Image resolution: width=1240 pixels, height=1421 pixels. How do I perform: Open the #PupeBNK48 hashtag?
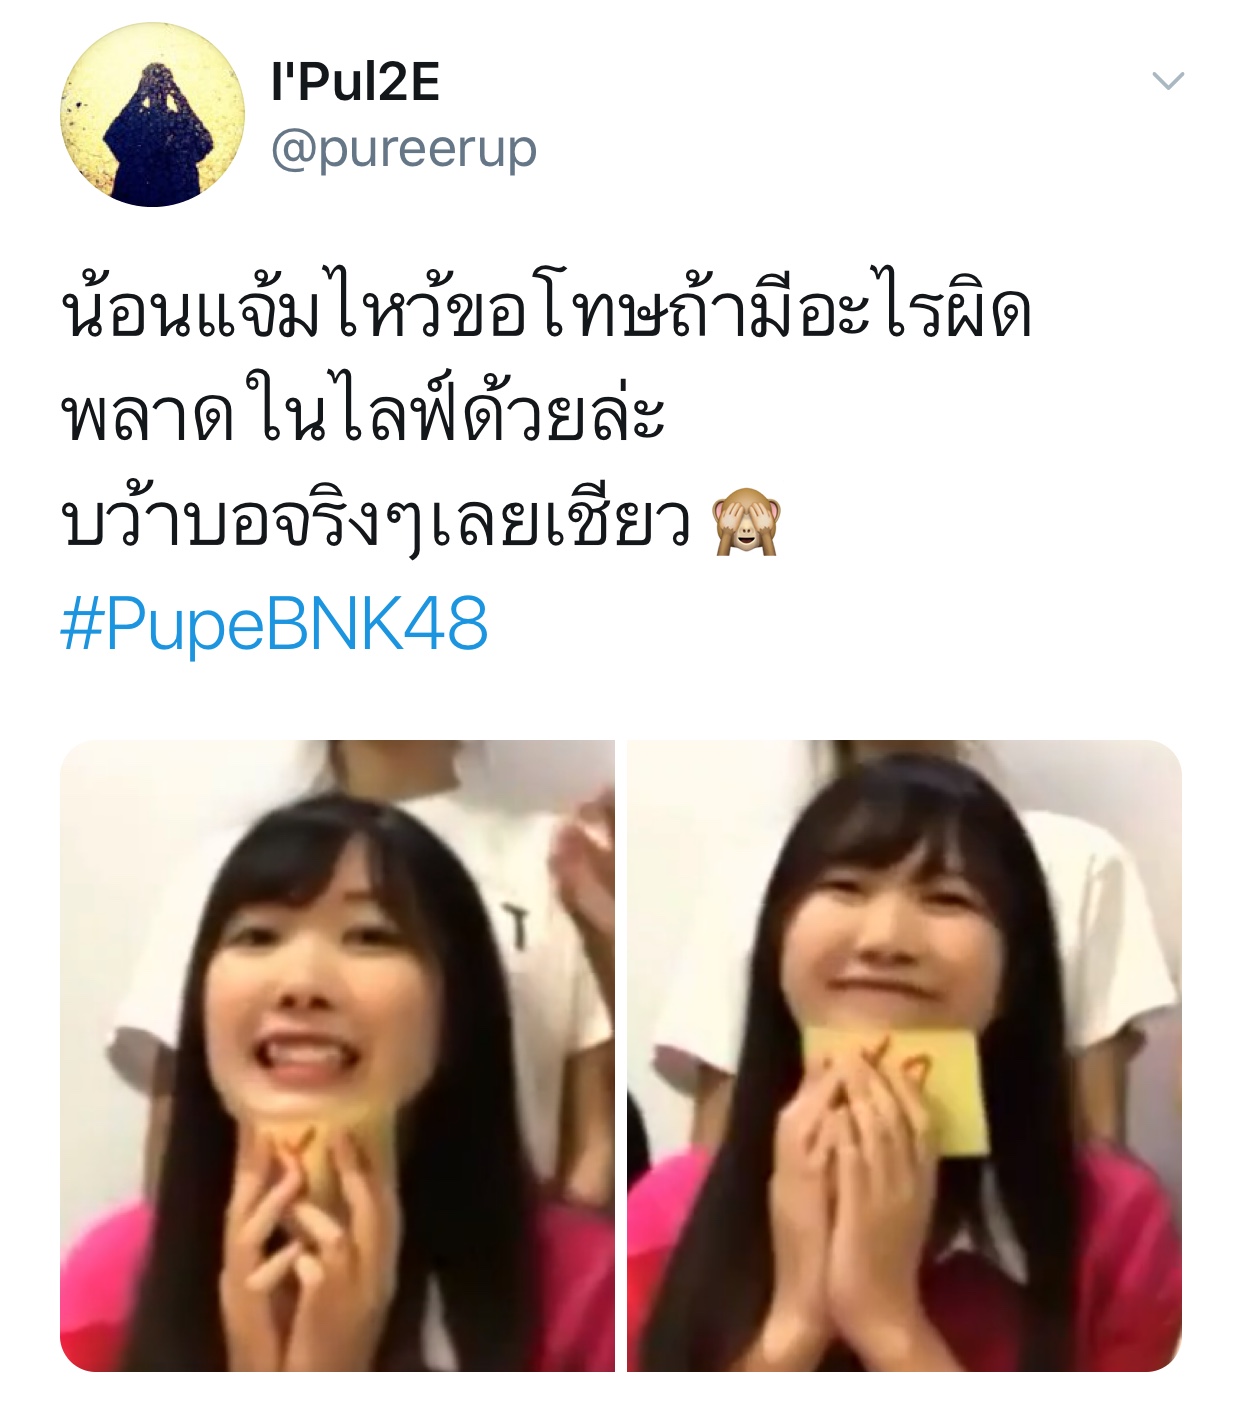274,624
